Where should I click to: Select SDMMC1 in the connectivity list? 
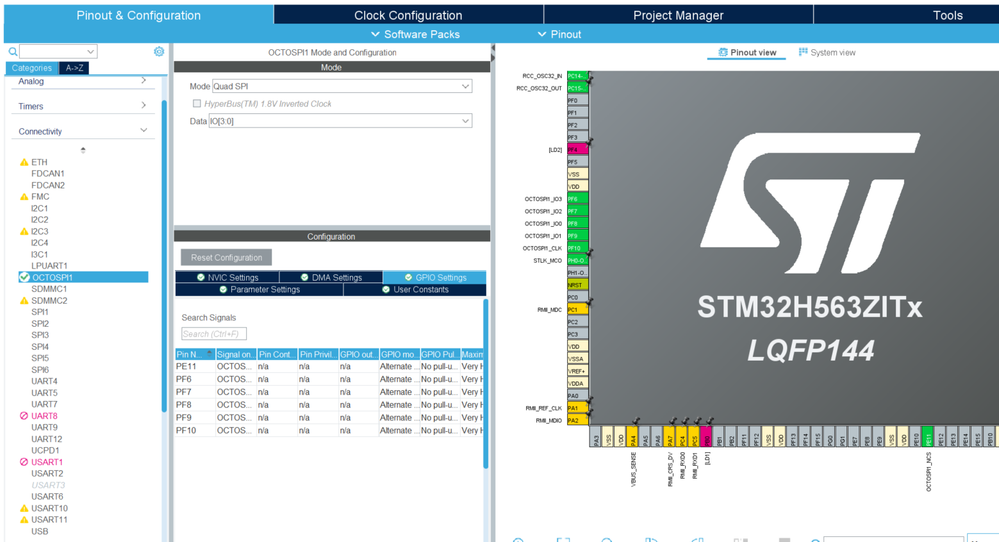49,289
